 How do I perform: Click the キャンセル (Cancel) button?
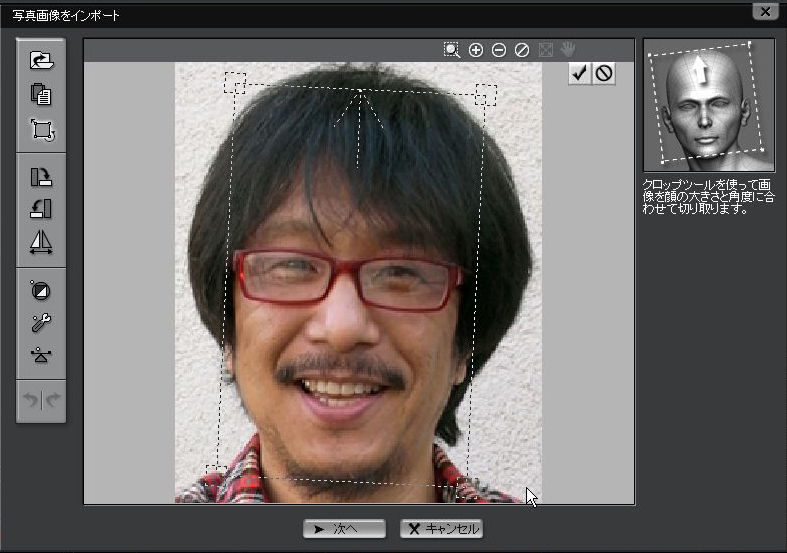442,529
